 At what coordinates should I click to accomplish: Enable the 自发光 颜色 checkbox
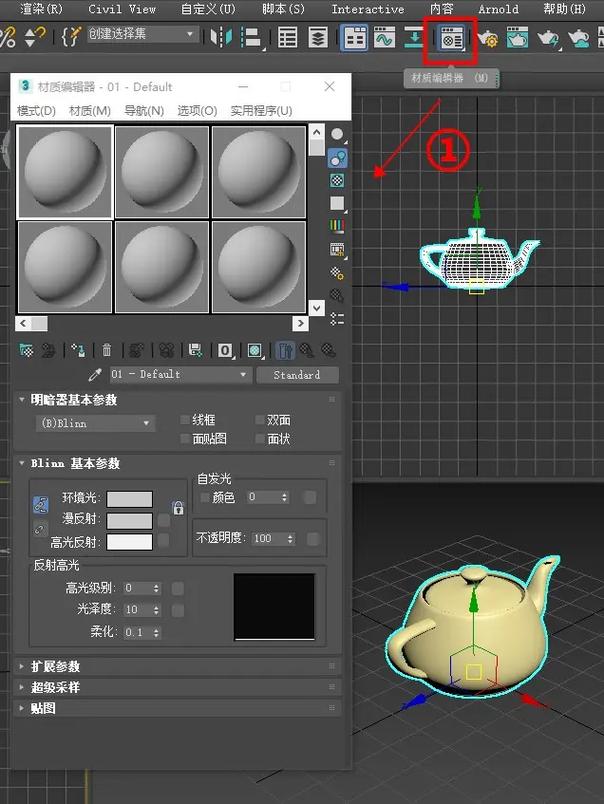205,497
